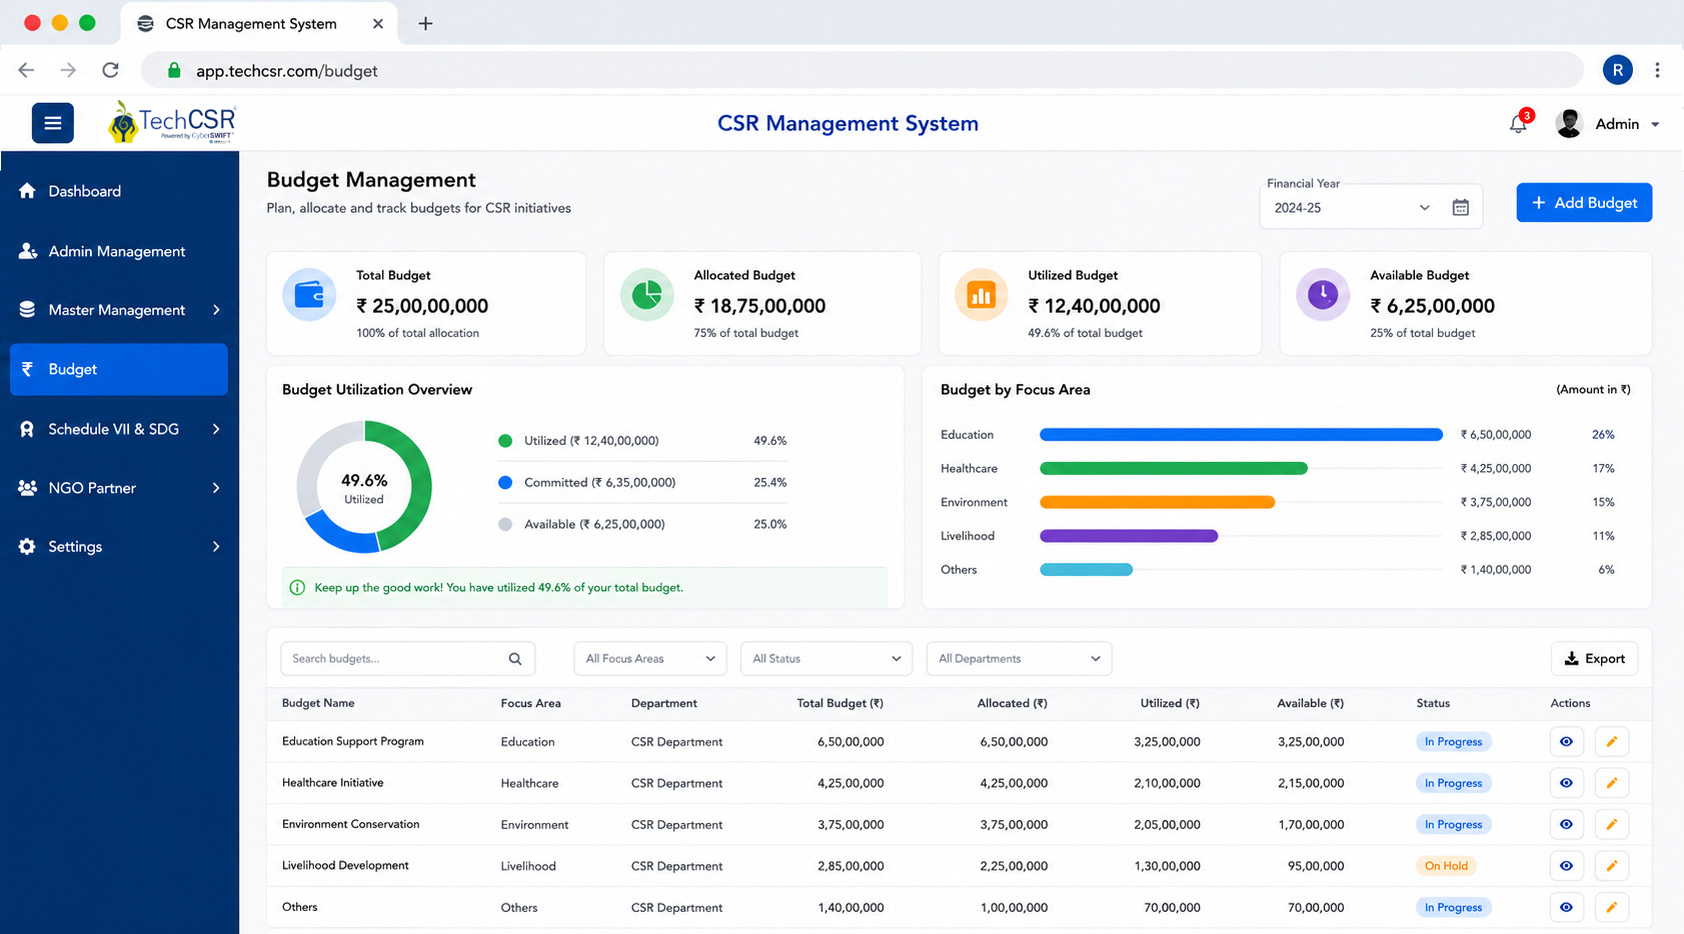Click the hamburger menu icon

(x=53, y=123)
